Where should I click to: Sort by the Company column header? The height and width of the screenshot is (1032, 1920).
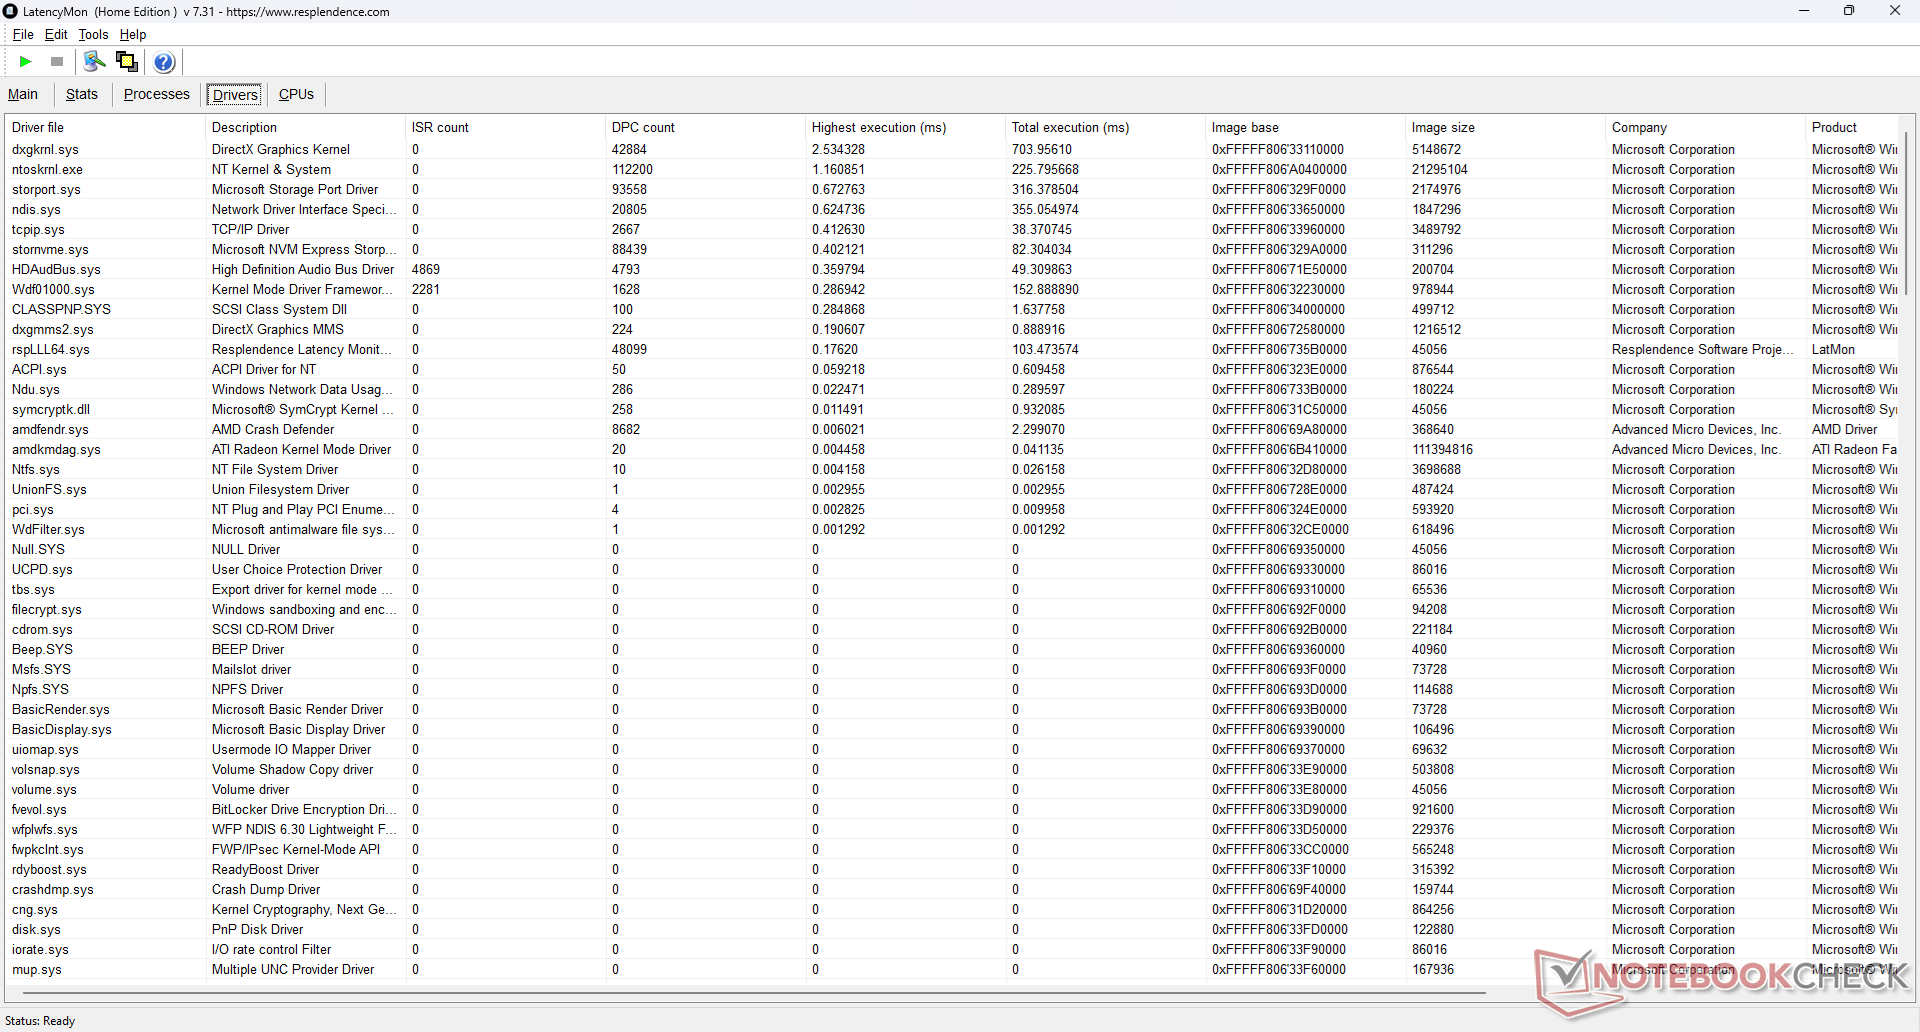click(1705, 127)
